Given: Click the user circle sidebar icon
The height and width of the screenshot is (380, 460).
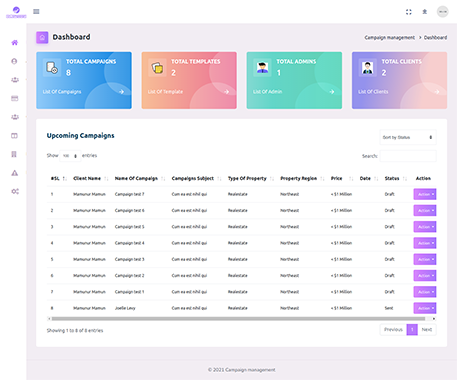Looking at the screenshot, I should click(14, 61).
